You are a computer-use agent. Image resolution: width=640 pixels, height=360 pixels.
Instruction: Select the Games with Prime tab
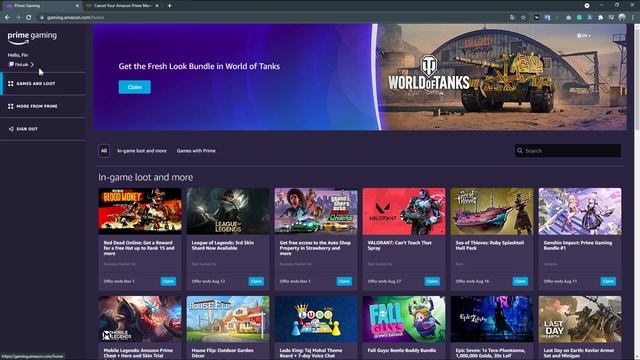click(x=196, y=151)
